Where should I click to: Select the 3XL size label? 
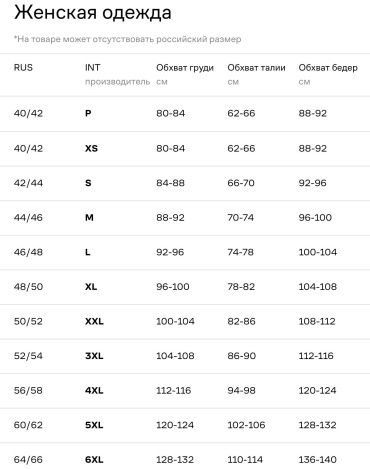pyautogui.click(x=94, y=356)
